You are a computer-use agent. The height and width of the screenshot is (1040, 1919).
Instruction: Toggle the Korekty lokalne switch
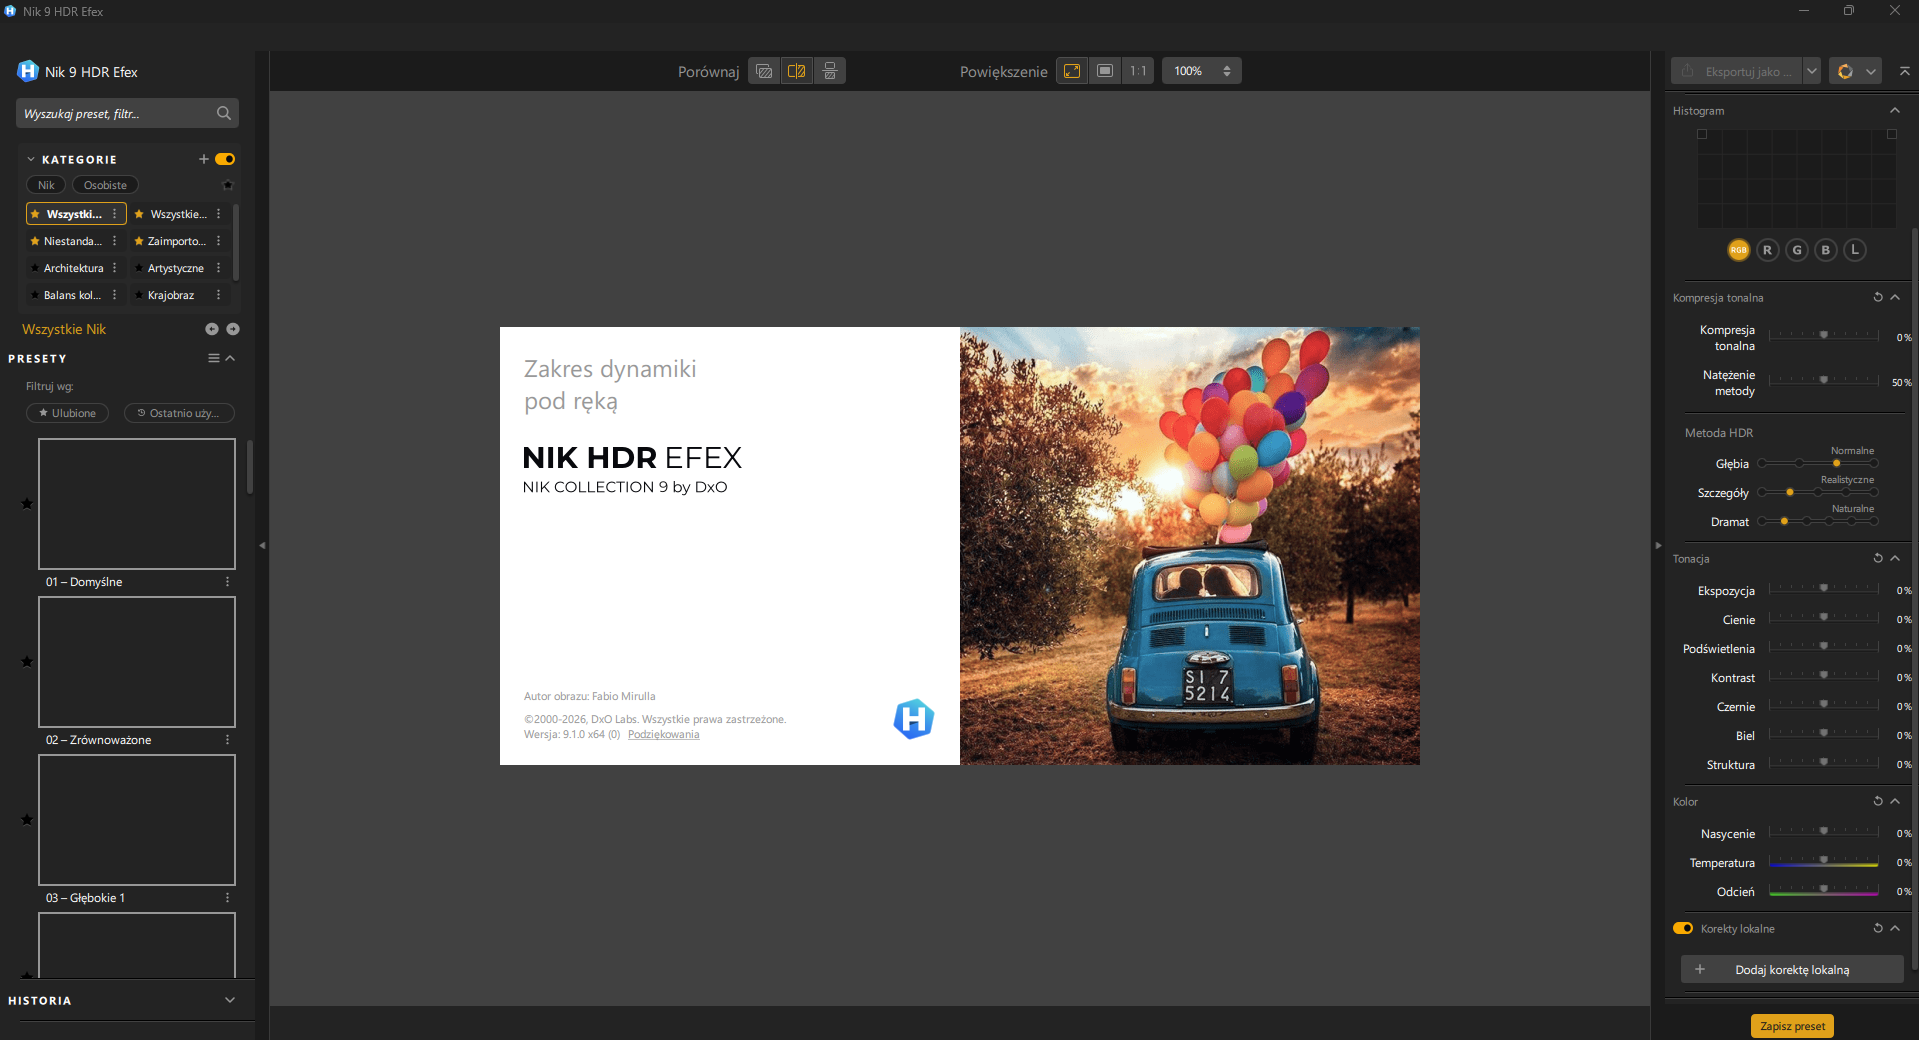[x=1683, y=928]
